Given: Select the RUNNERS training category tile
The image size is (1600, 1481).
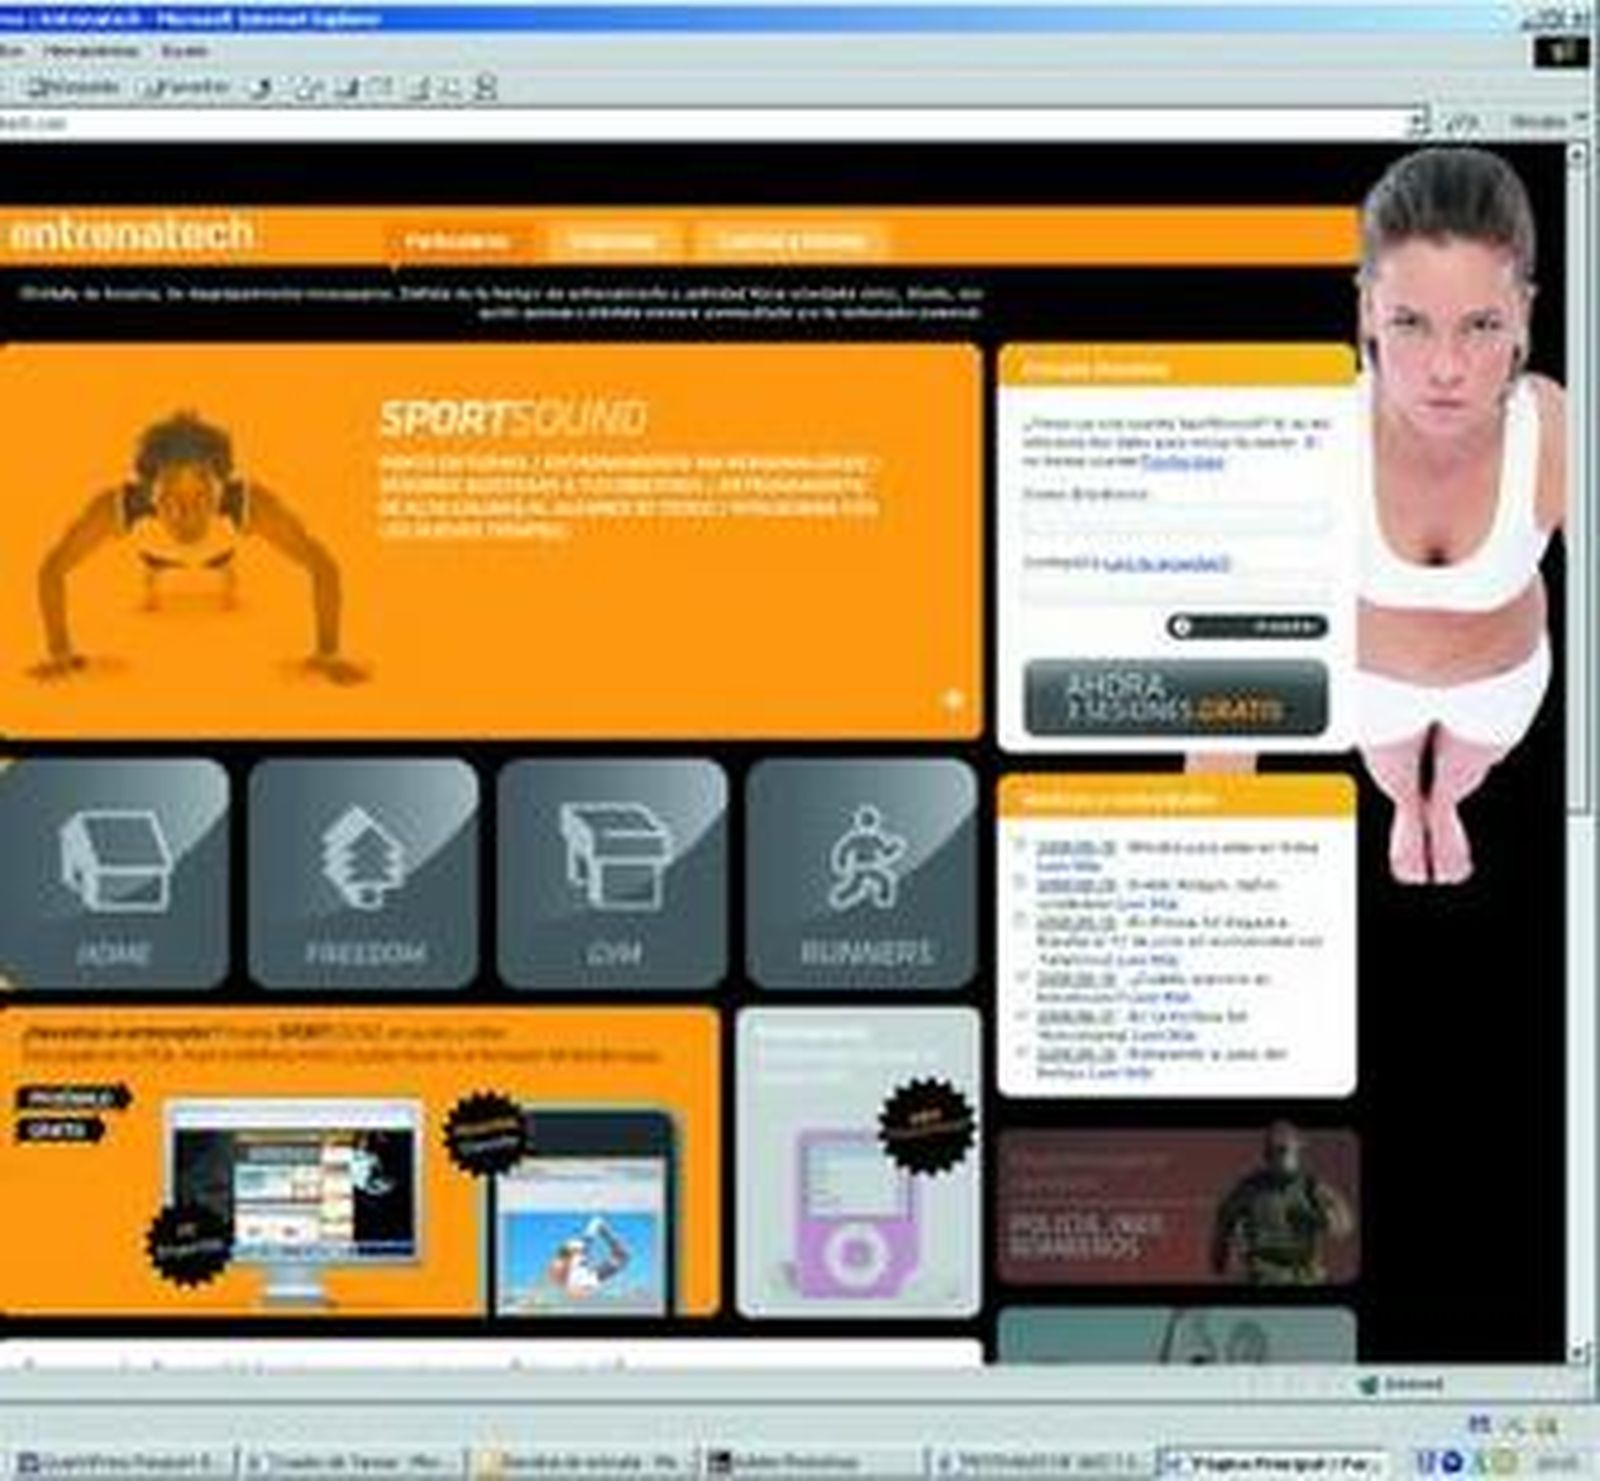Looking at the screenshot, I should 868,875.
